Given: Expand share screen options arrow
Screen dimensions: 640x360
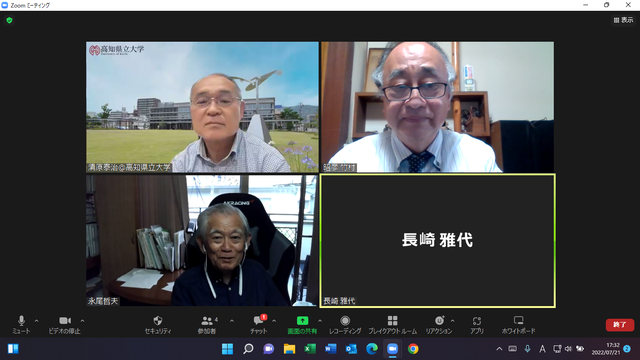Looking at the screenshot, I should point(320,321).
